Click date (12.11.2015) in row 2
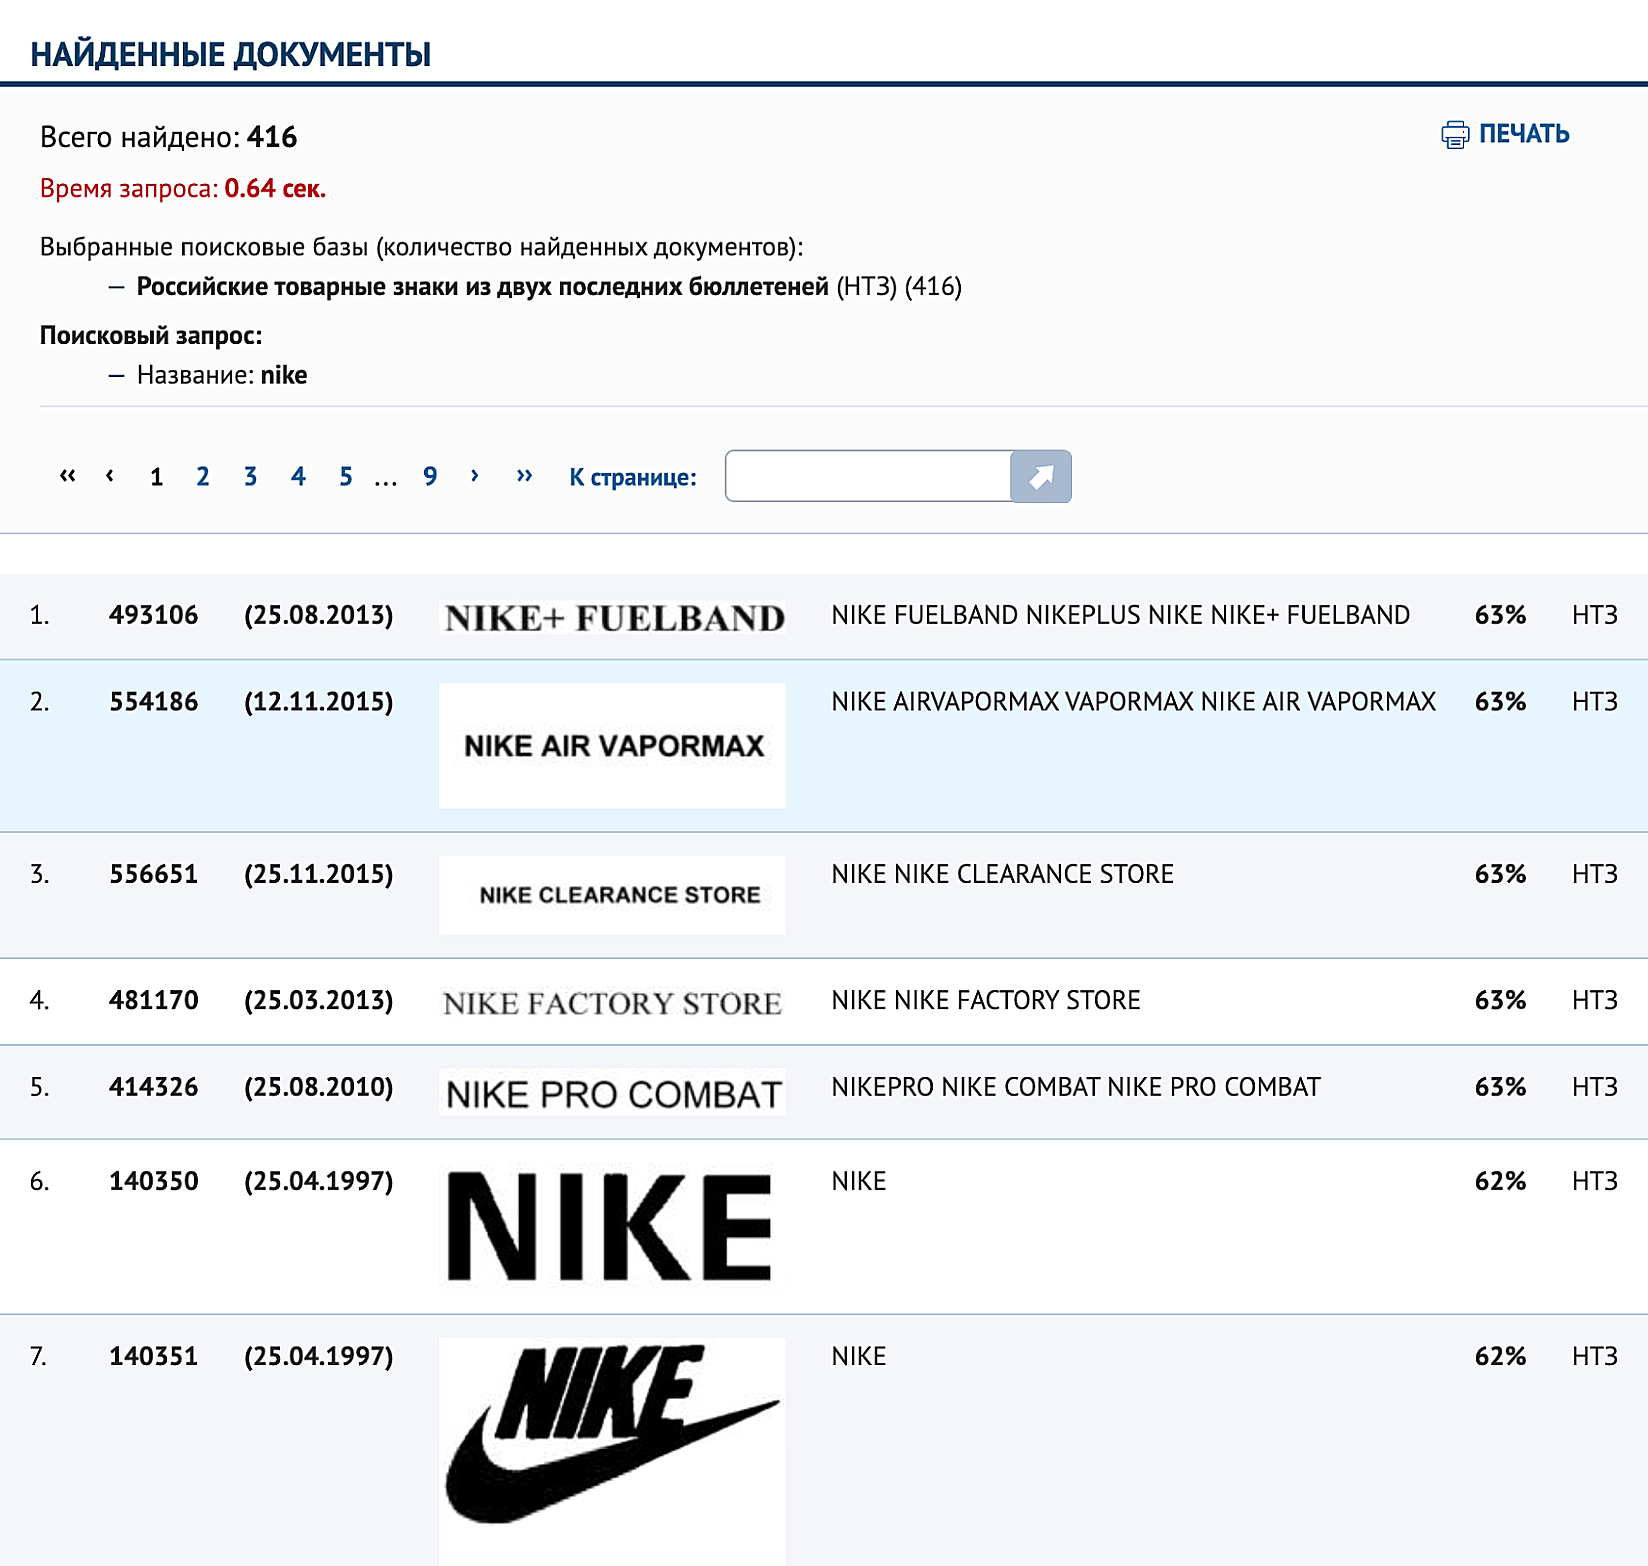1648x1566 pixels. point(319,702)
